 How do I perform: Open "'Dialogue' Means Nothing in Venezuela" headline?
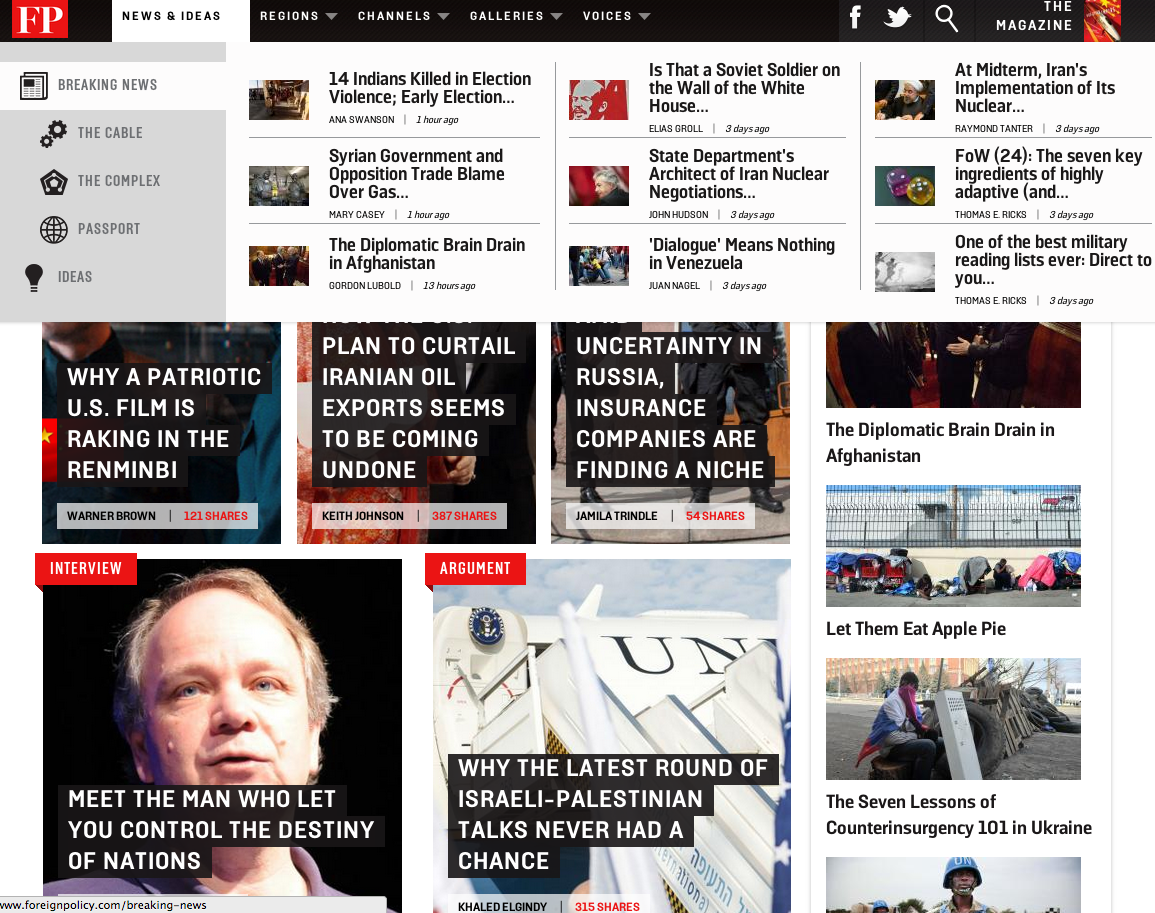click(742, 253)
